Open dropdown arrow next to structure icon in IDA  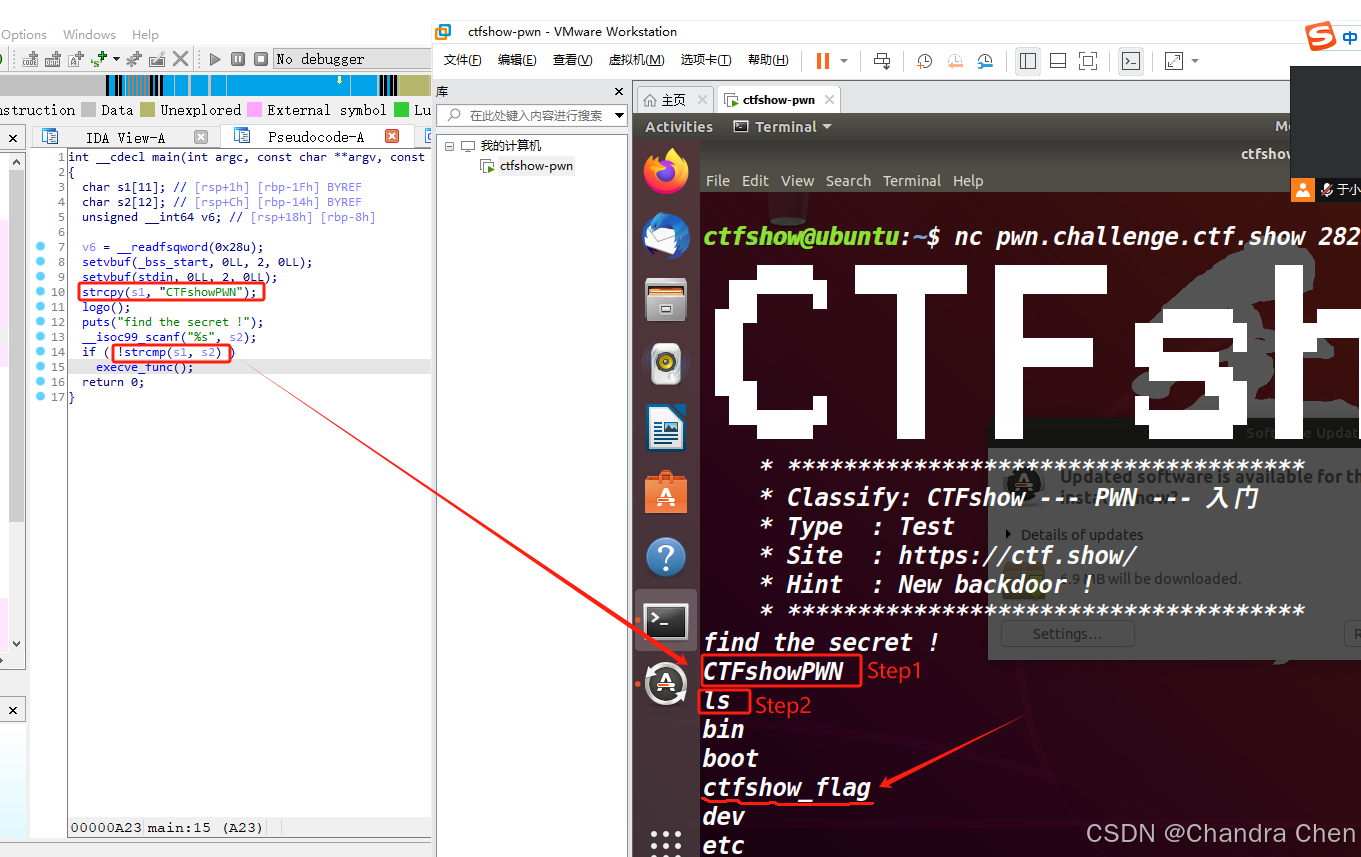(x=116, y=59)
